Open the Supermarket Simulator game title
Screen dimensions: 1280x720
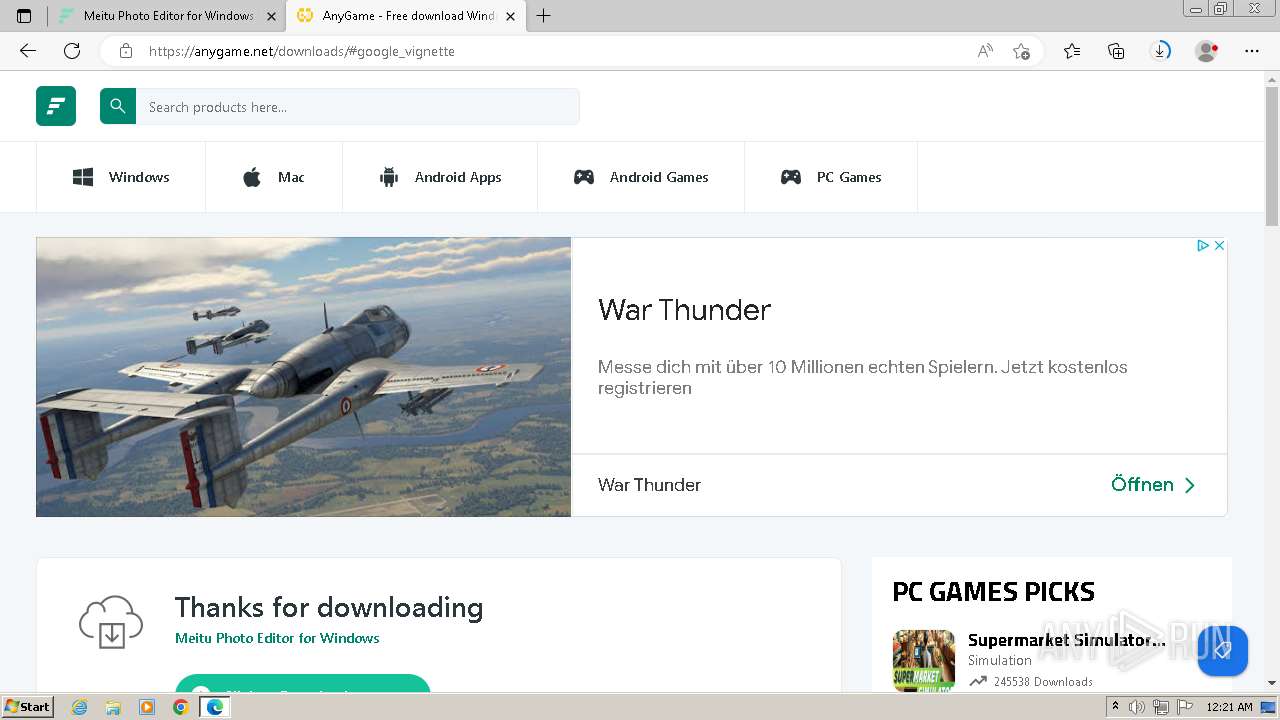click(x=1066, y=640)
